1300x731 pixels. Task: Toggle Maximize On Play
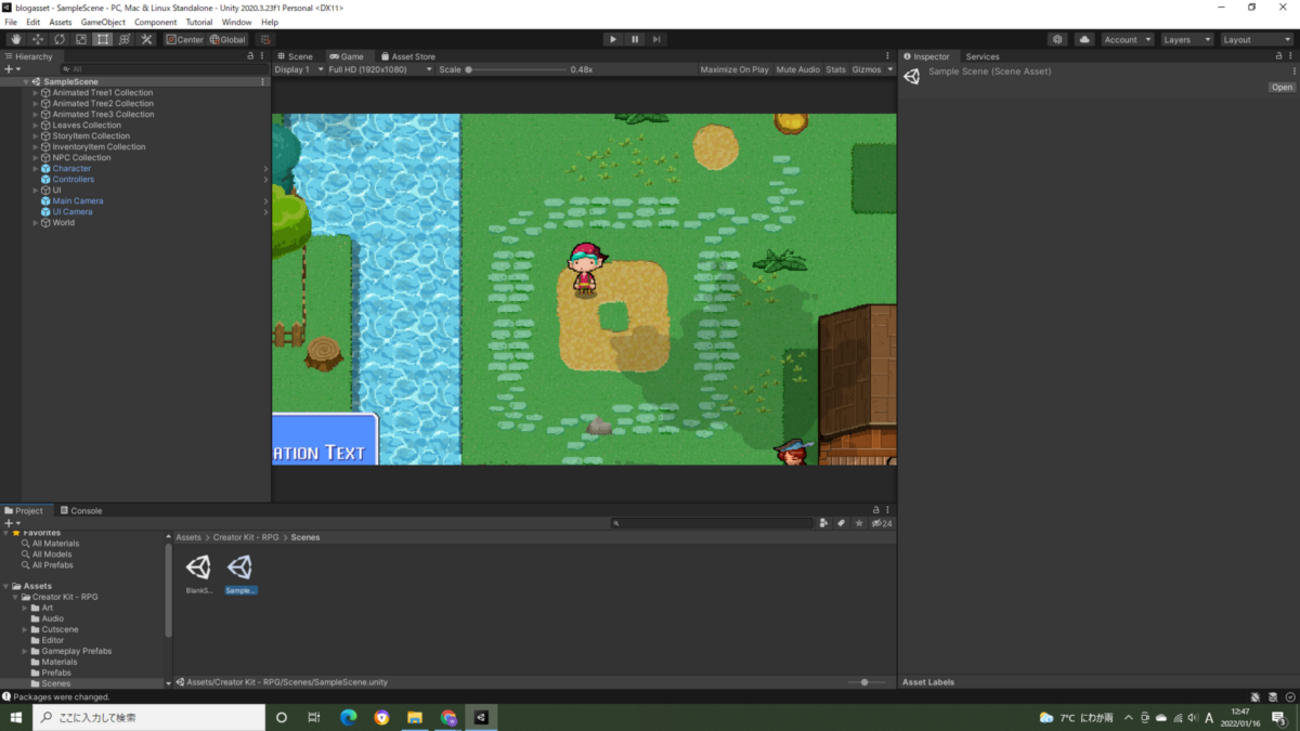coord(734,70)
